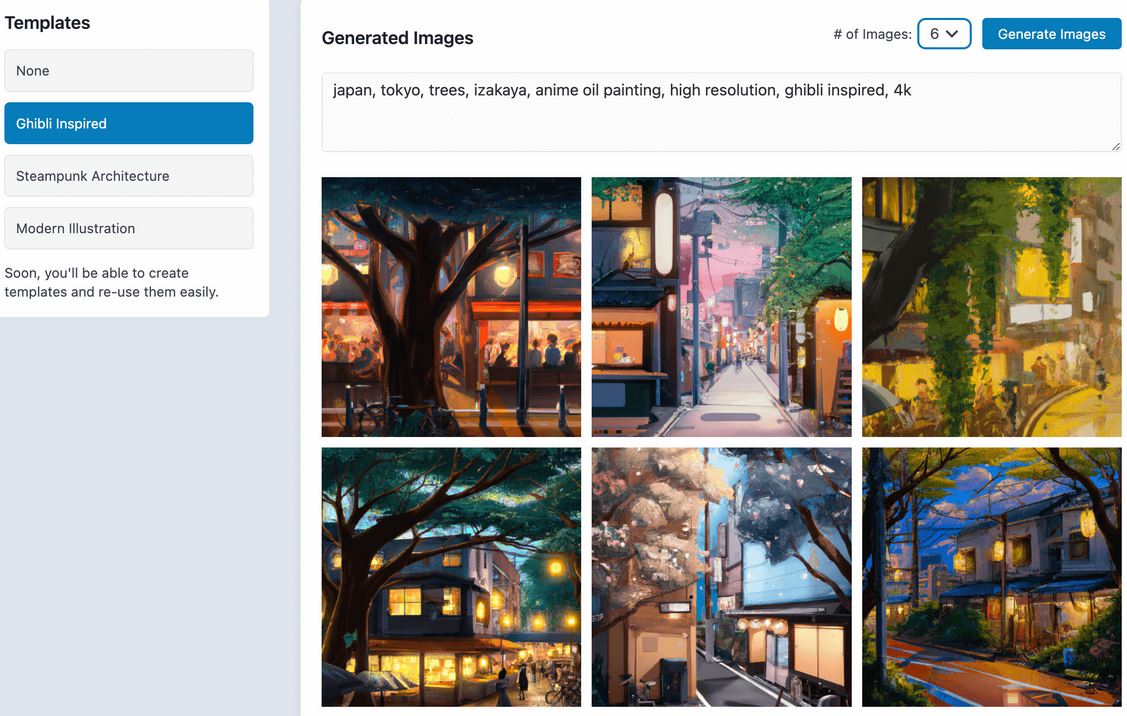Screen dimensions: 1127x716
Task: Click the number 6 value in selector
Action: 934,34
